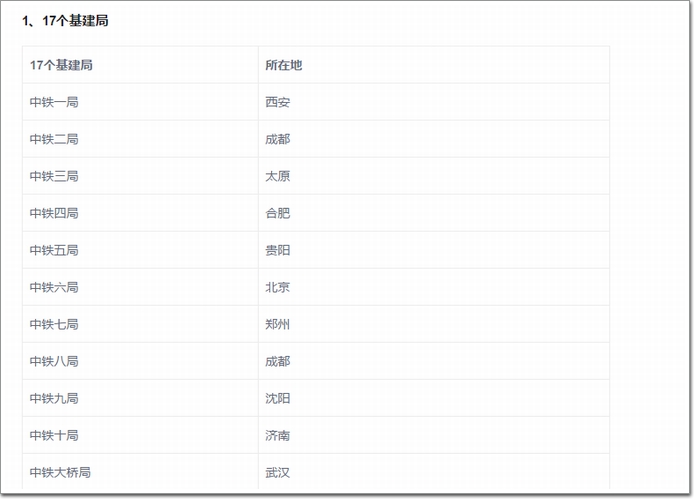694x499 pixels.
Task: Click the heading '1、17个基建局'
Action: click(x=66, y=21)
